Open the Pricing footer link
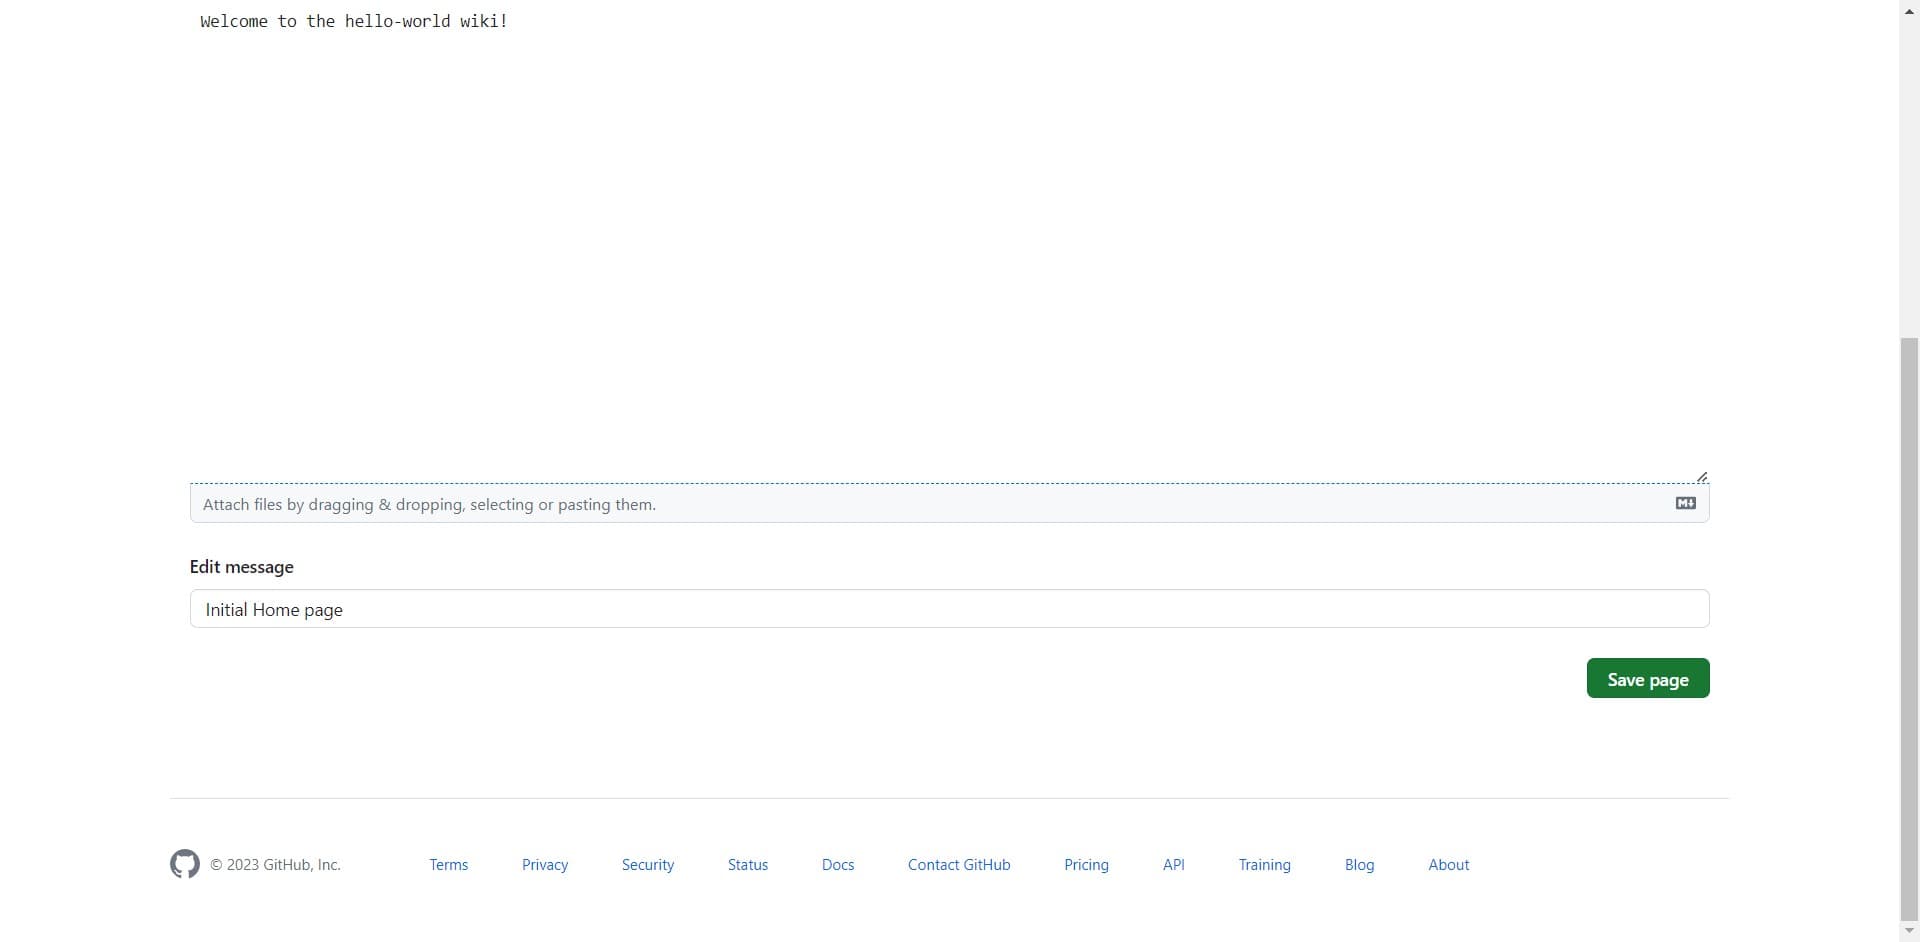Image resolution: width=1920 pixels, height=942 pixels. (1086, 865)
